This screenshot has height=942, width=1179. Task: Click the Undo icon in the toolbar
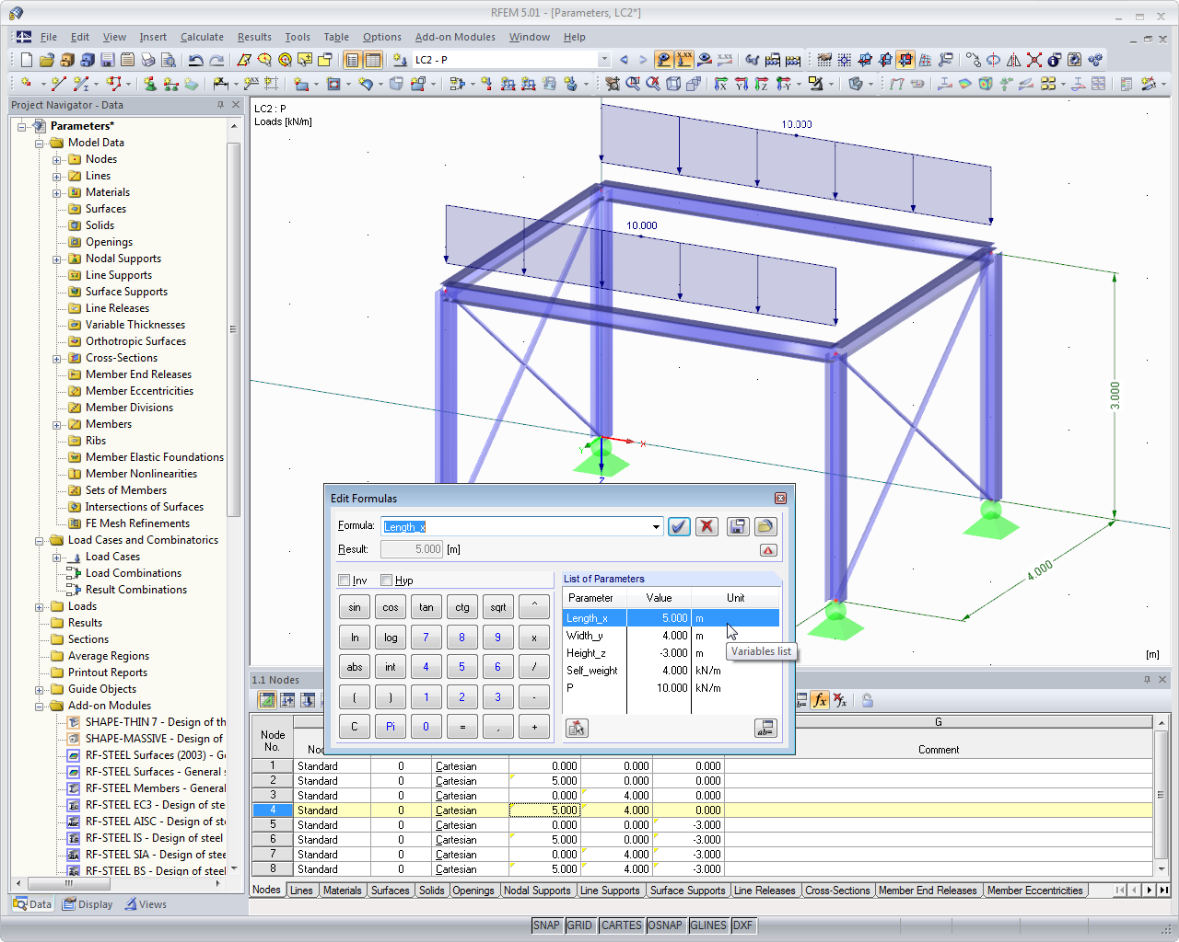pyautogui.click(x=196, y=60)
